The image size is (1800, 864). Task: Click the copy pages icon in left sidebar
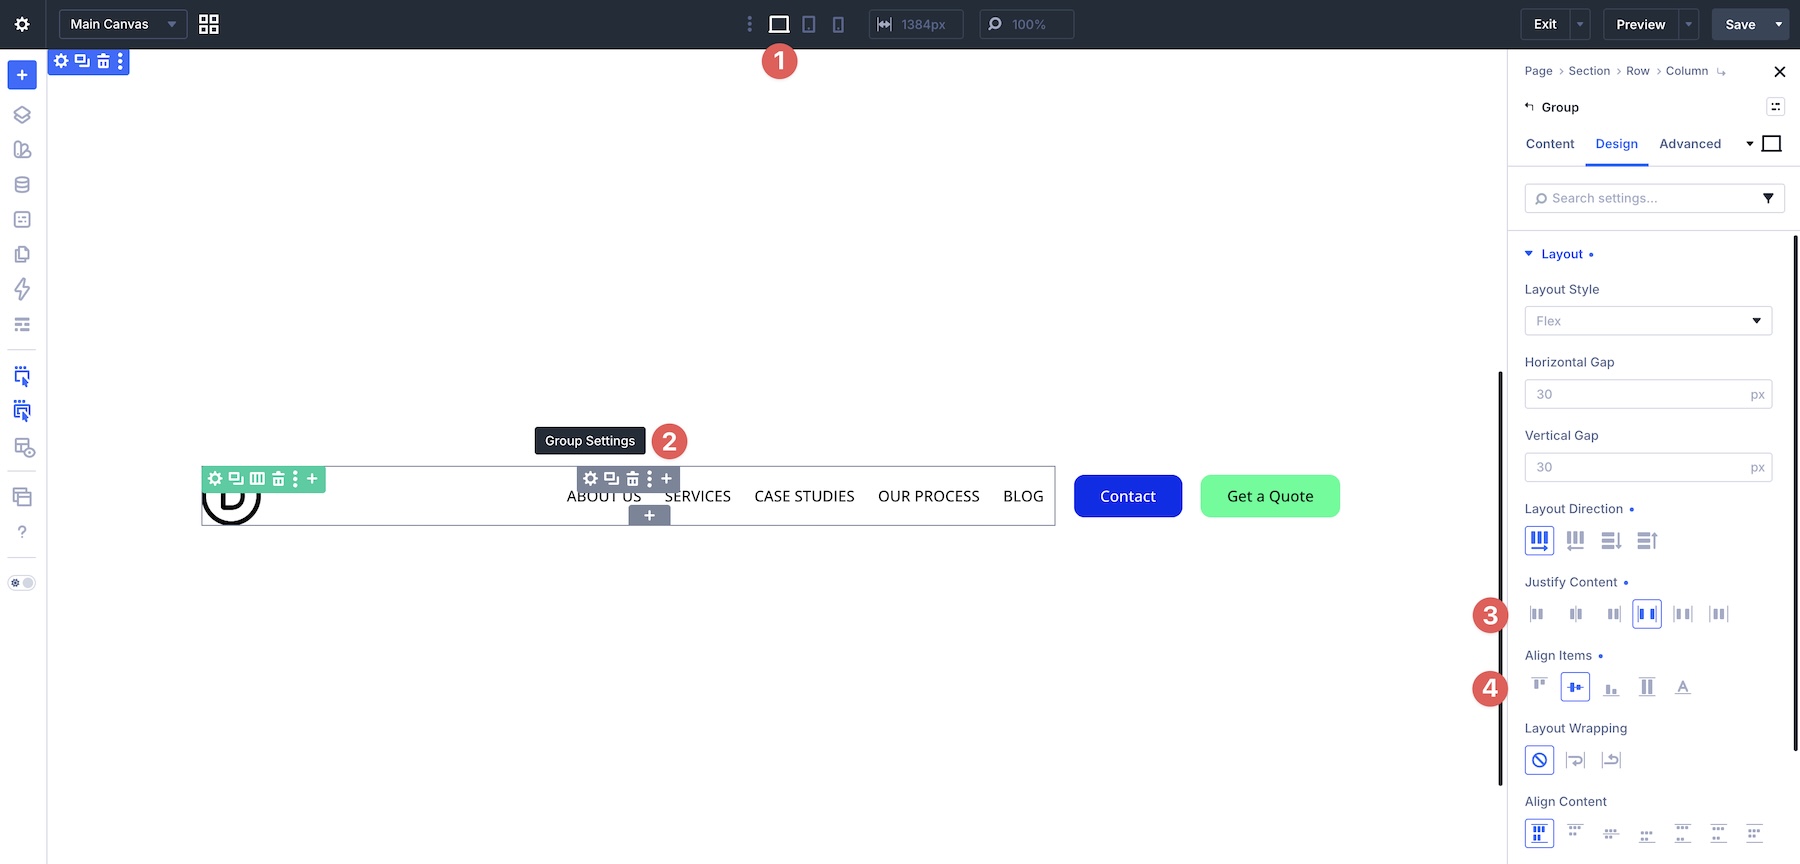tap(22, 254)
